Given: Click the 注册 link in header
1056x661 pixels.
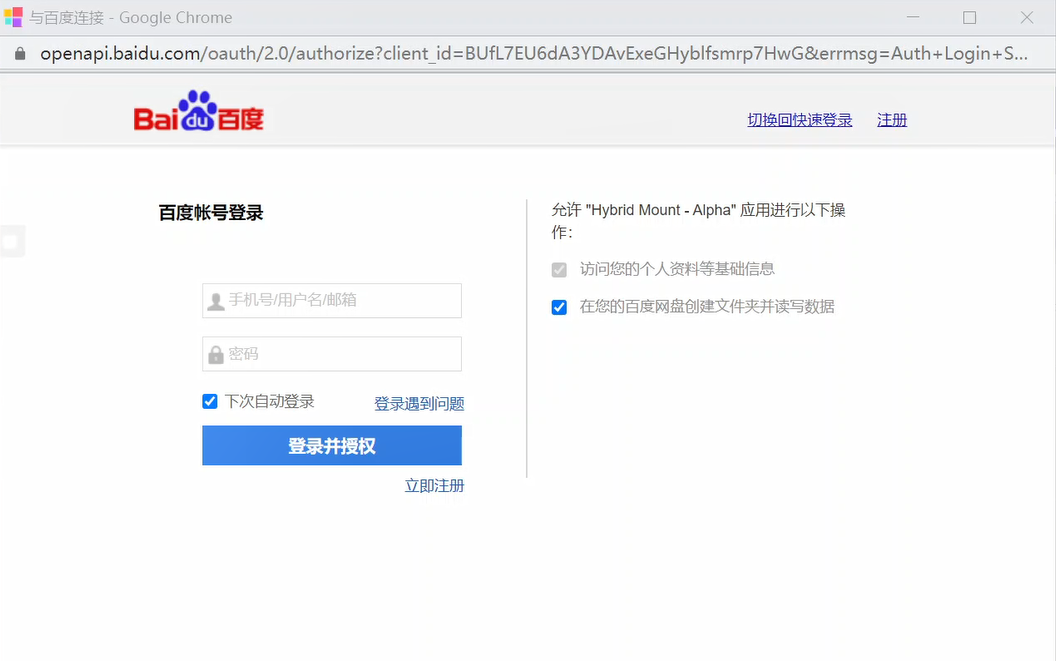Looking at the screenshot, I should (x=892, y=120).
